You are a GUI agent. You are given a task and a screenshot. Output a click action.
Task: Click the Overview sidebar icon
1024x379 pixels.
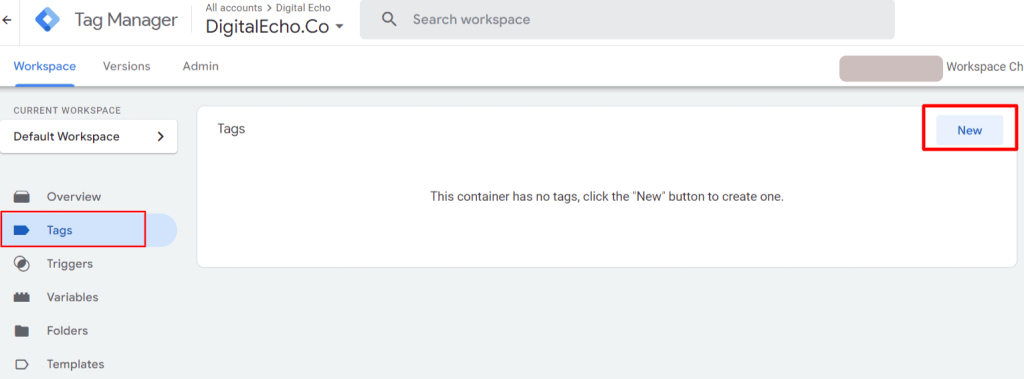tap(22, 197)
